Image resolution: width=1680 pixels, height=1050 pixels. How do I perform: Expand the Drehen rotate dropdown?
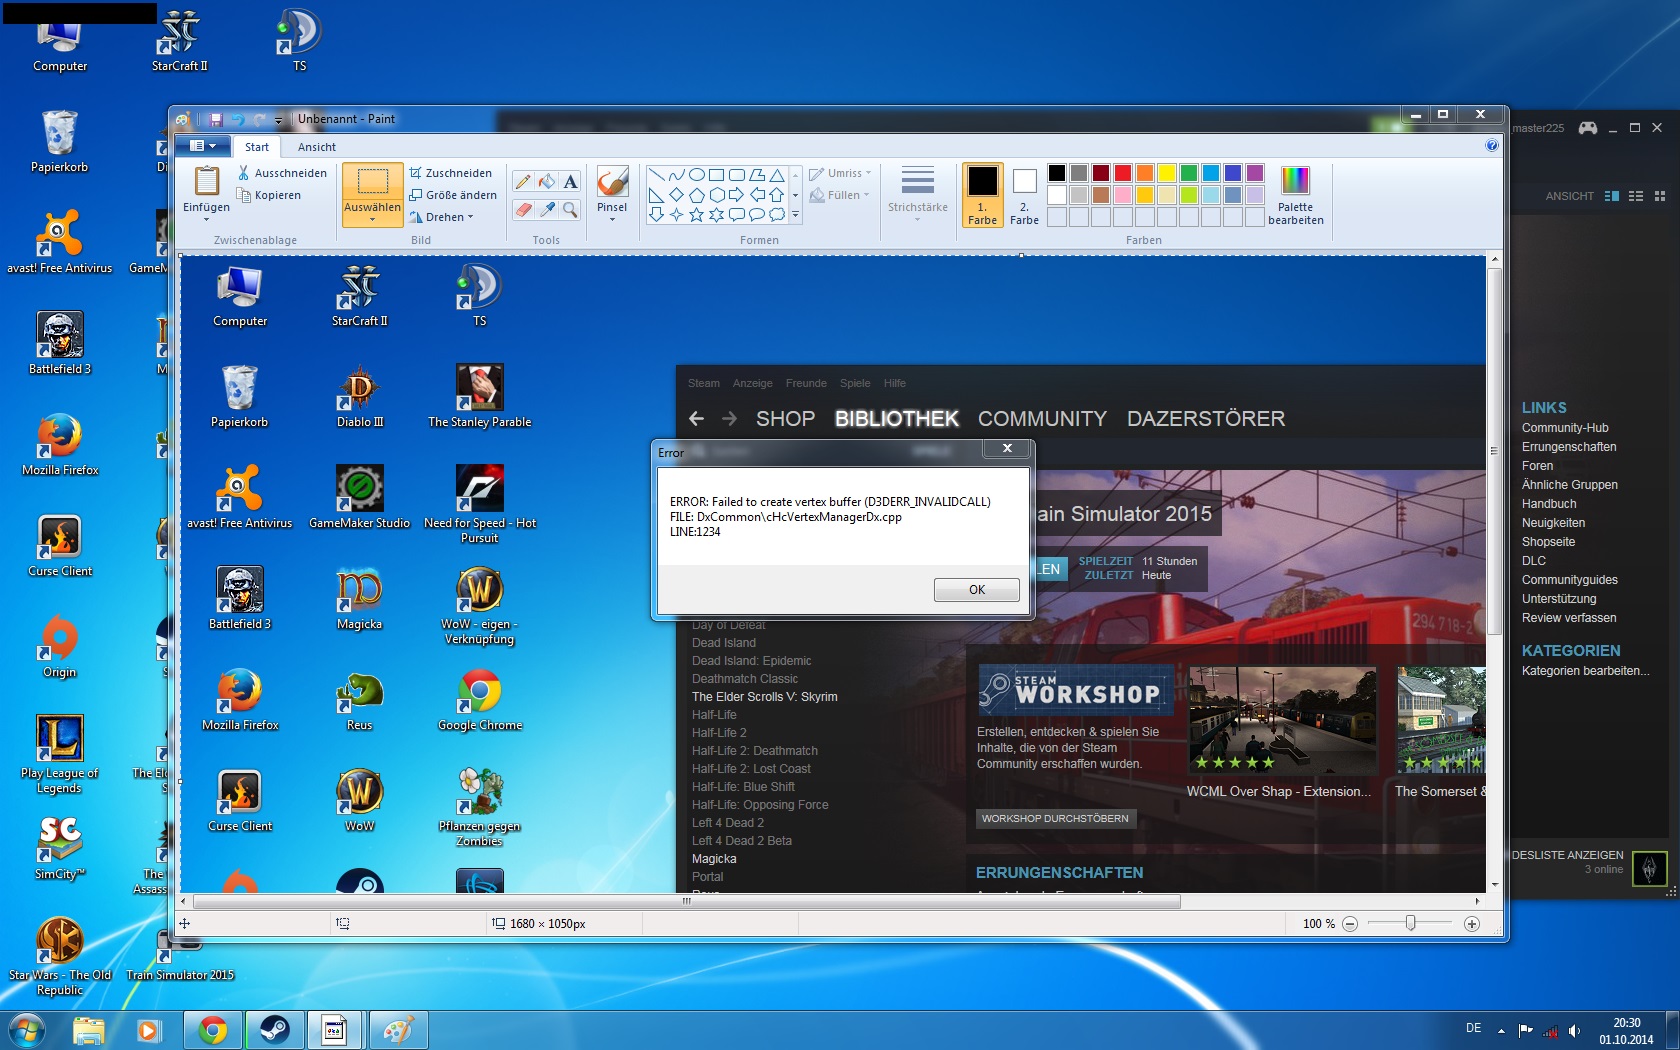click(x=445, y=217)
